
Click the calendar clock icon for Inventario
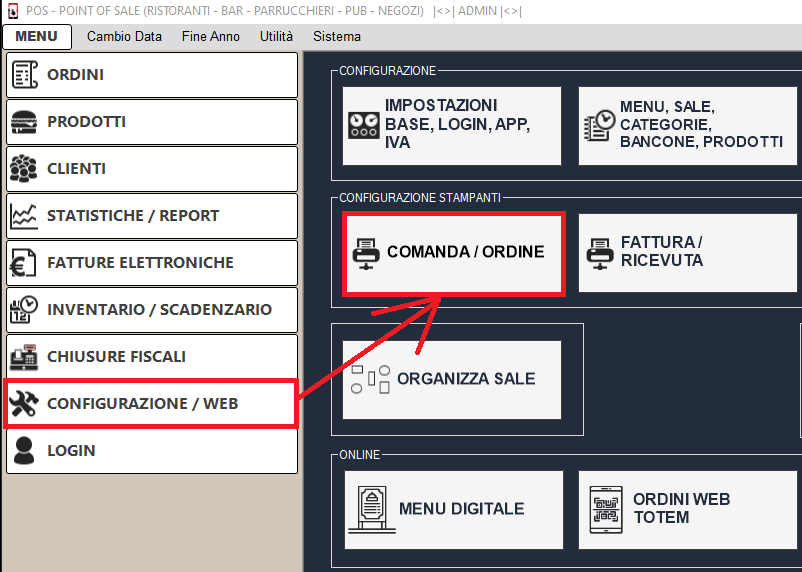click(x=24, y=310)
